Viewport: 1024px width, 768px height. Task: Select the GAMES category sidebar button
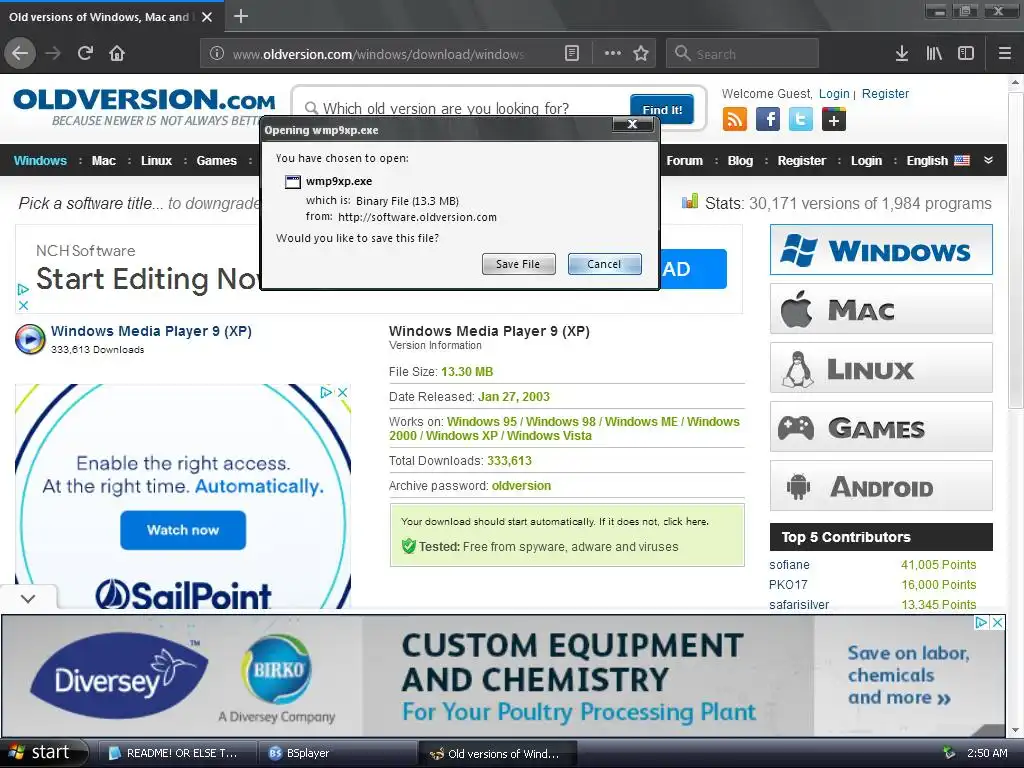881,427
